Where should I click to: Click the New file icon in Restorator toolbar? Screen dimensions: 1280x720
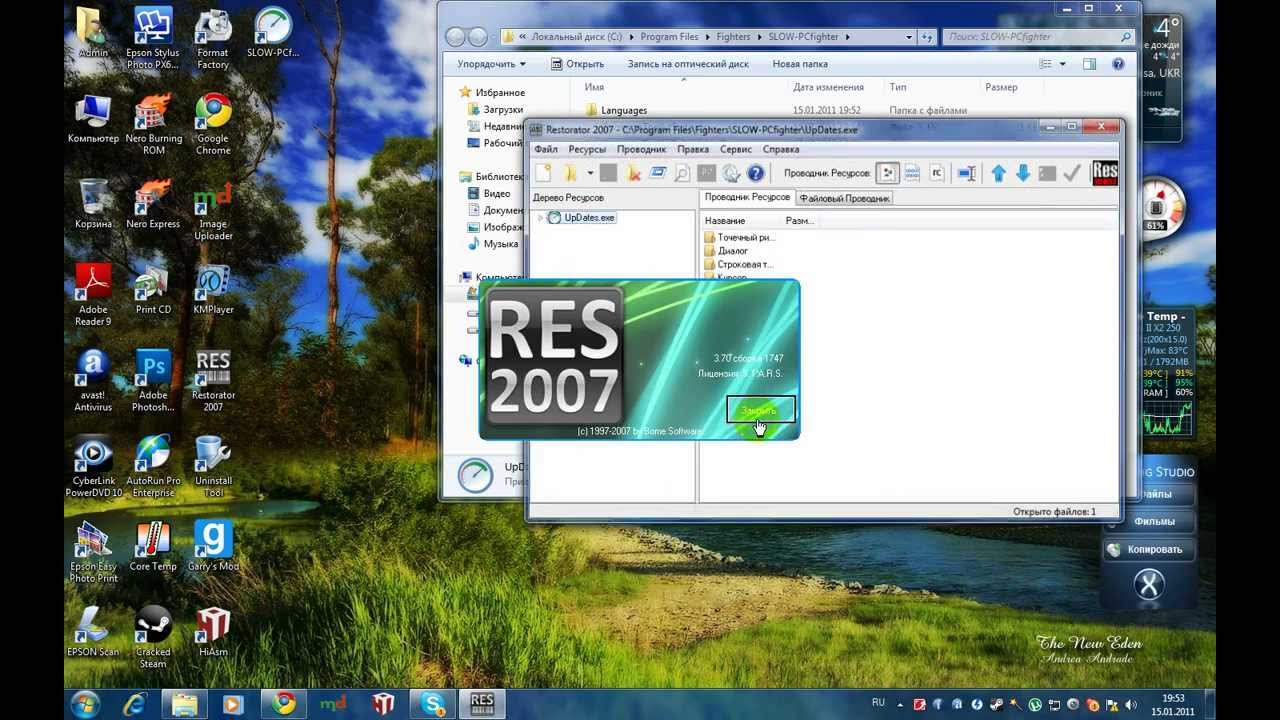(x=543, y=173)
